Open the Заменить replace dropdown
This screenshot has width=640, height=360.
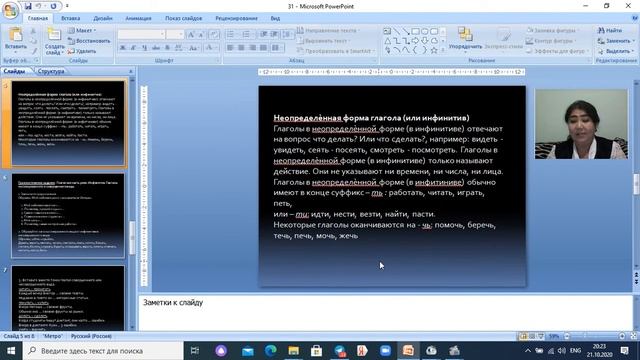tap(616, 41)
